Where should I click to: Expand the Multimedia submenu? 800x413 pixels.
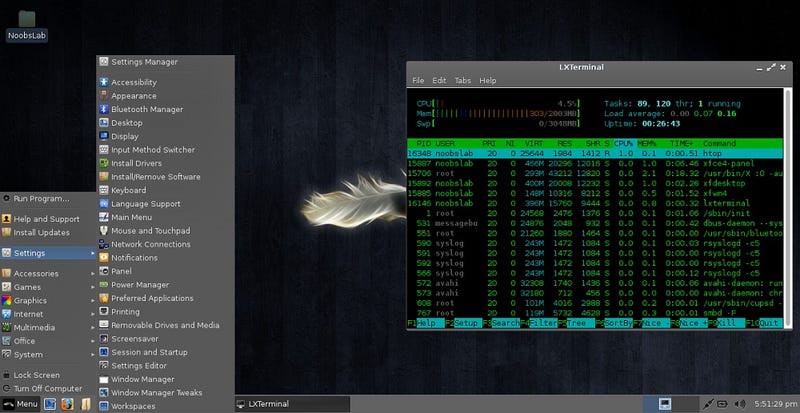coord(48,328)
